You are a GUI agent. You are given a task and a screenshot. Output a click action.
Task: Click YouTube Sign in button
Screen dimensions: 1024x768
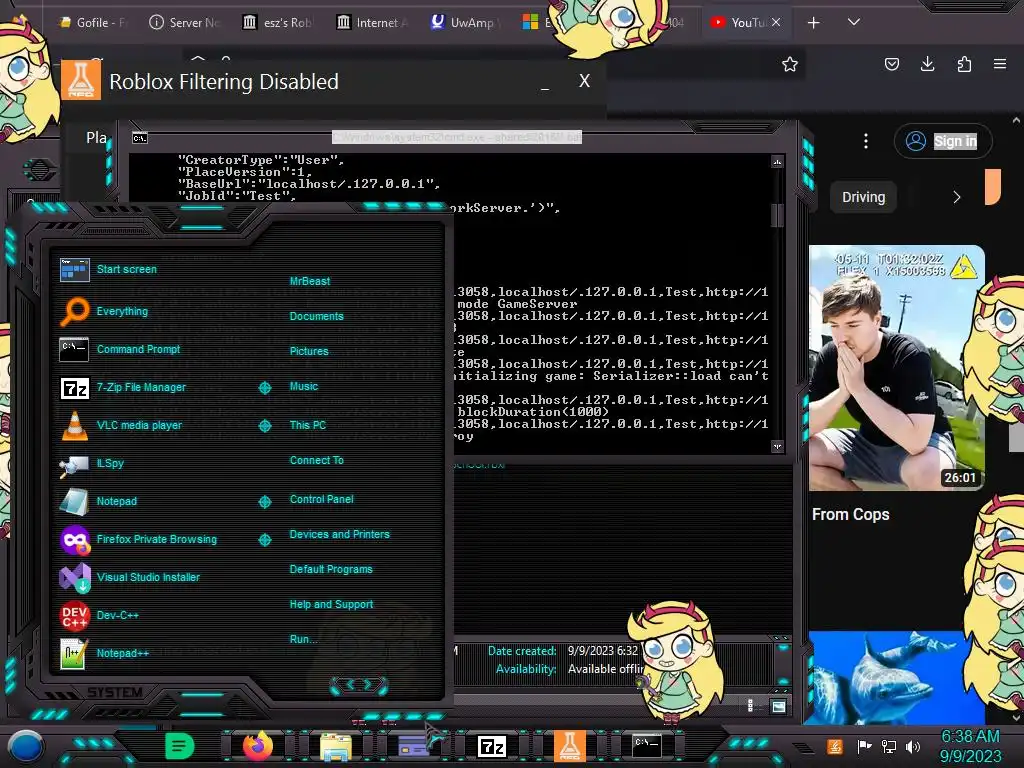click(943, 141)
